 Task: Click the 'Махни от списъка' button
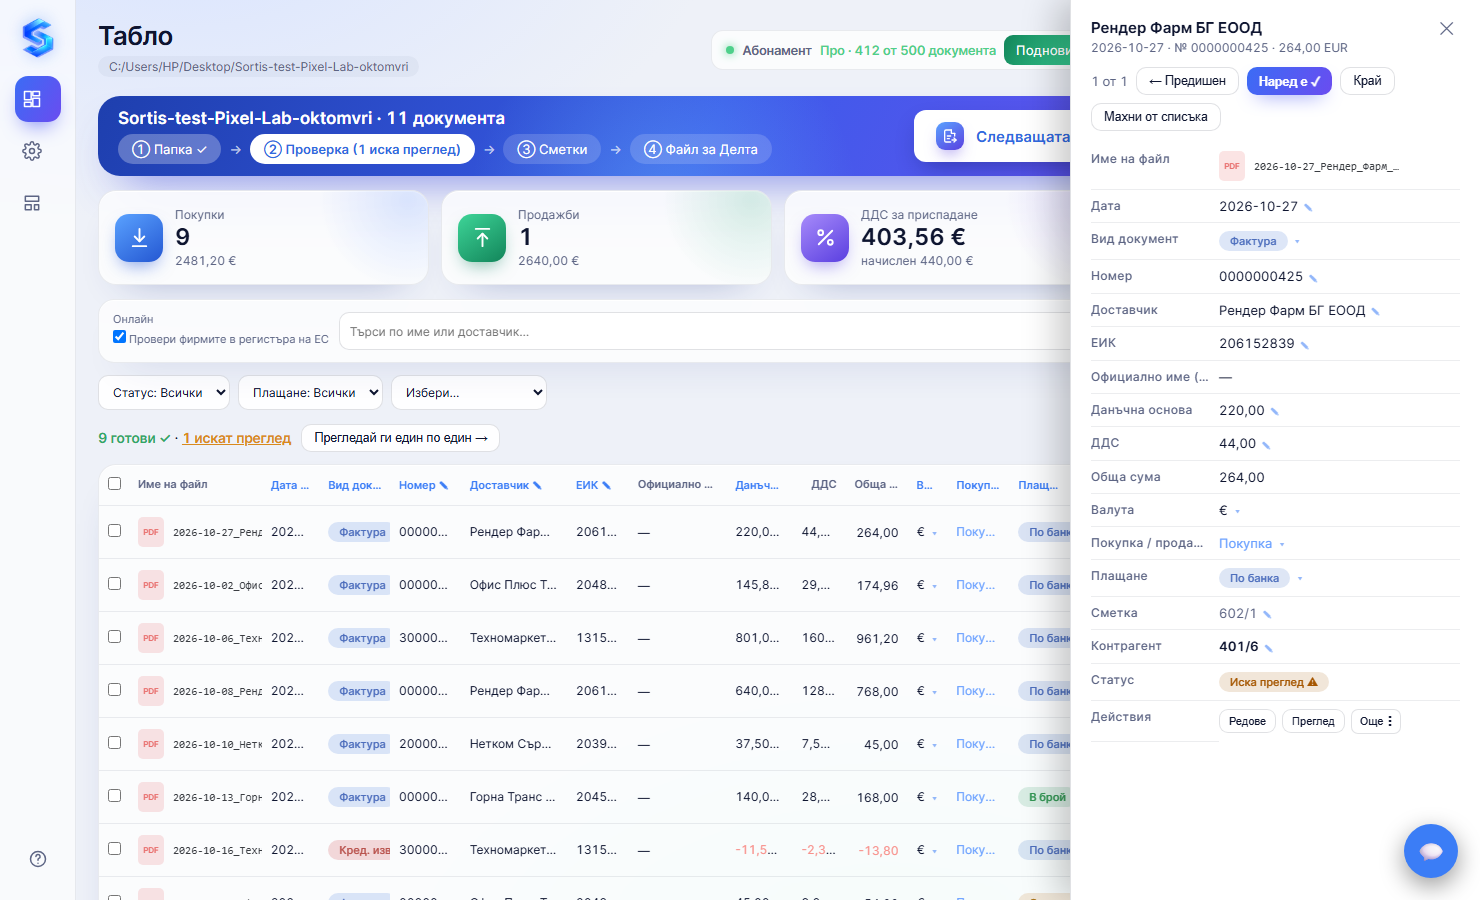(1156, 117)
